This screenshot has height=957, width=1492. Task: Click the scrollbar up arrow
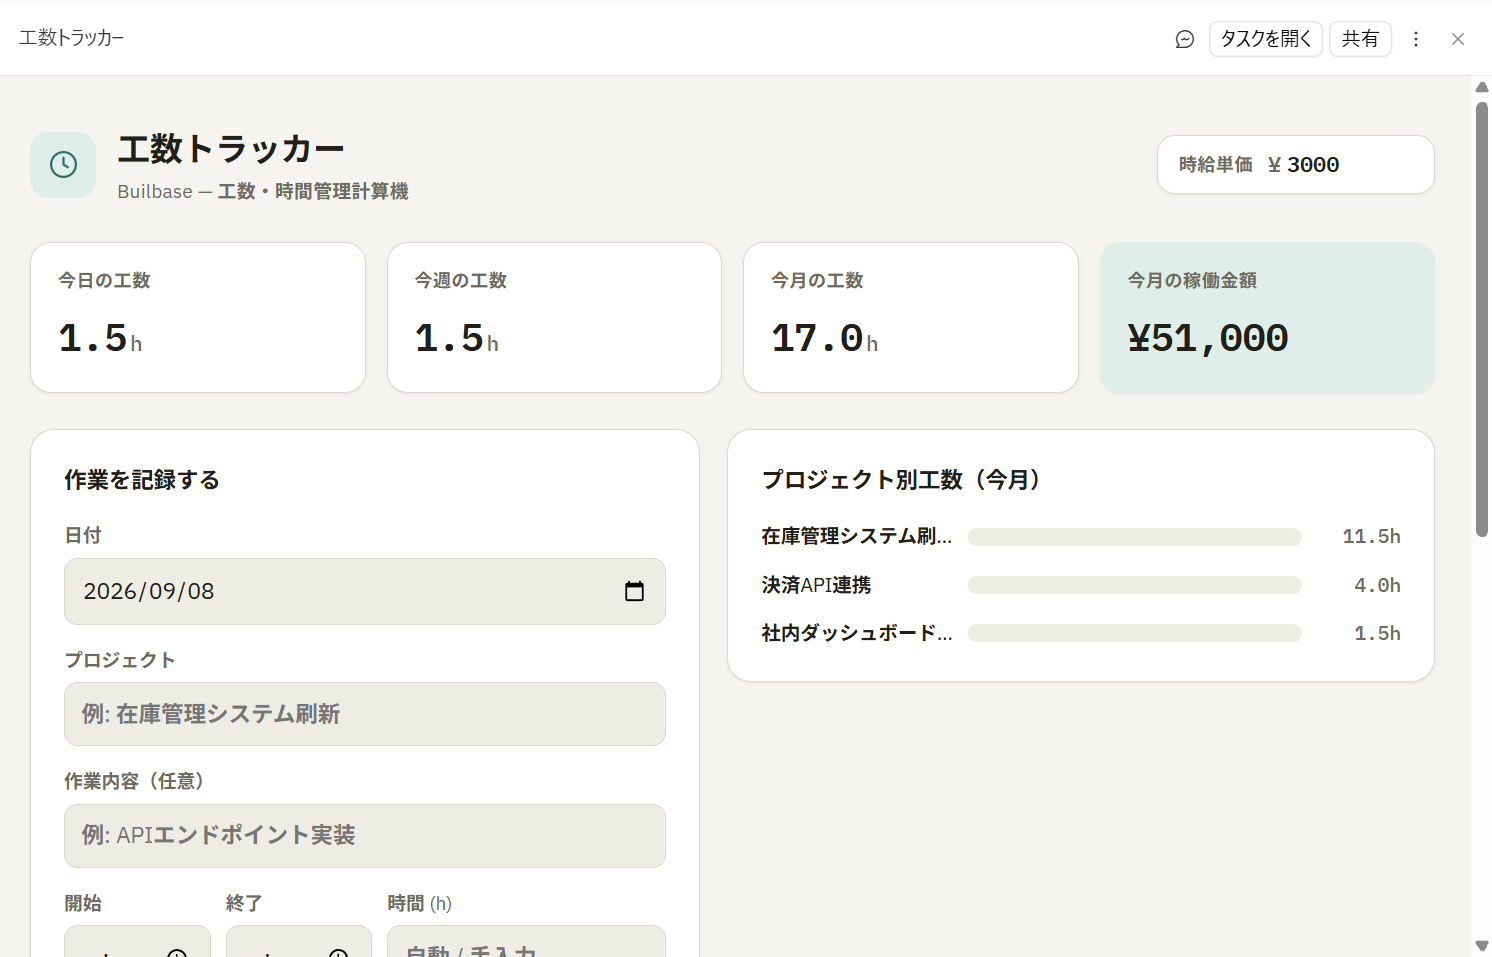pos(1482,87)
